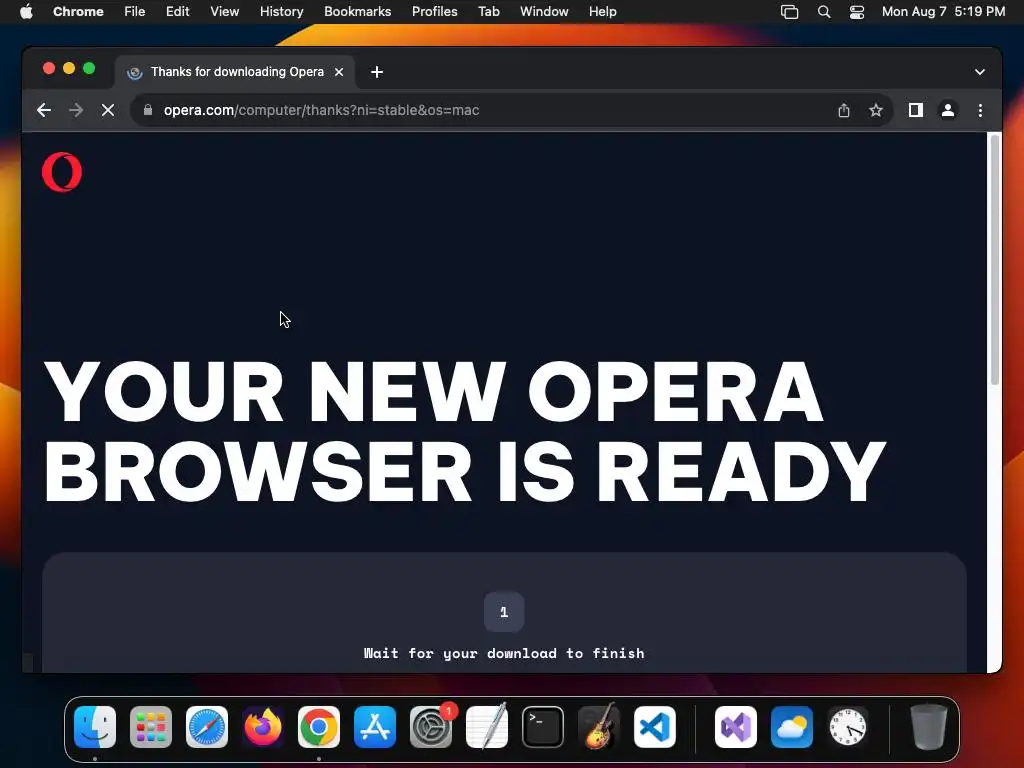
Task: Click the green full-screen window button
Action: coord(89,69)
